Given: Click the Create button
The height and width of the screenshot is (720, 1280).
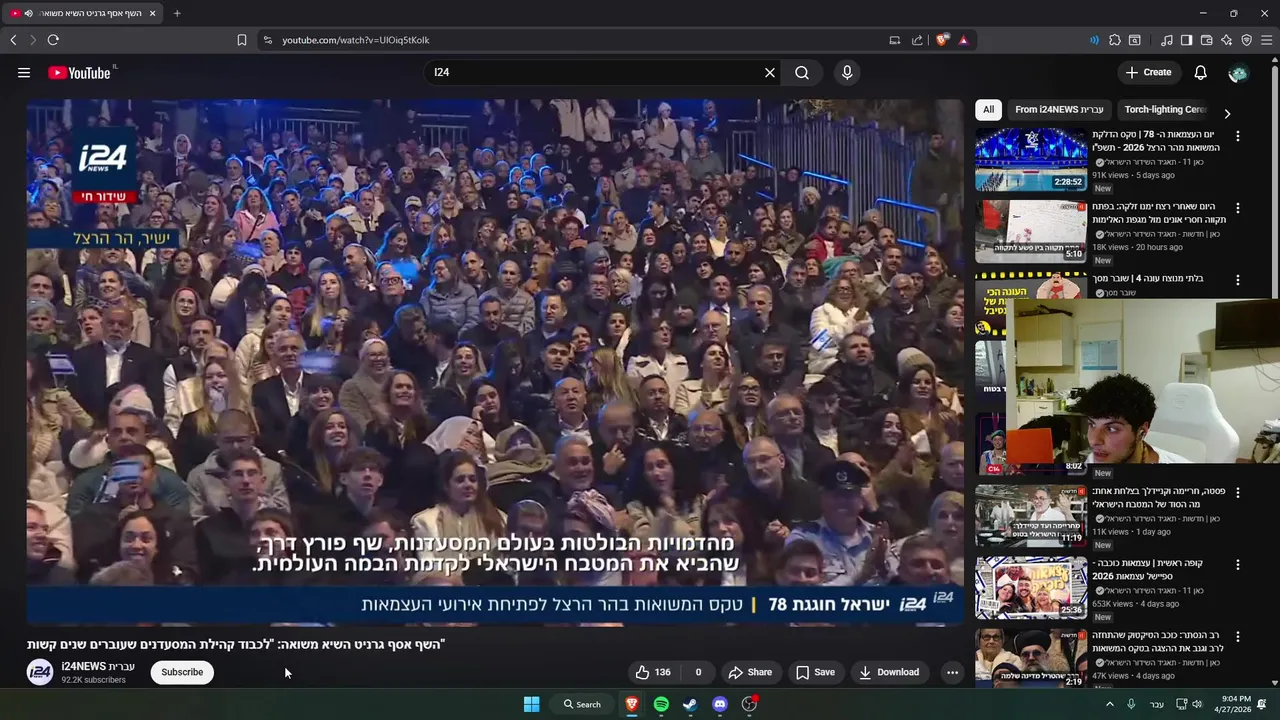Looking at the screenshot, I should pos(1148,72).
